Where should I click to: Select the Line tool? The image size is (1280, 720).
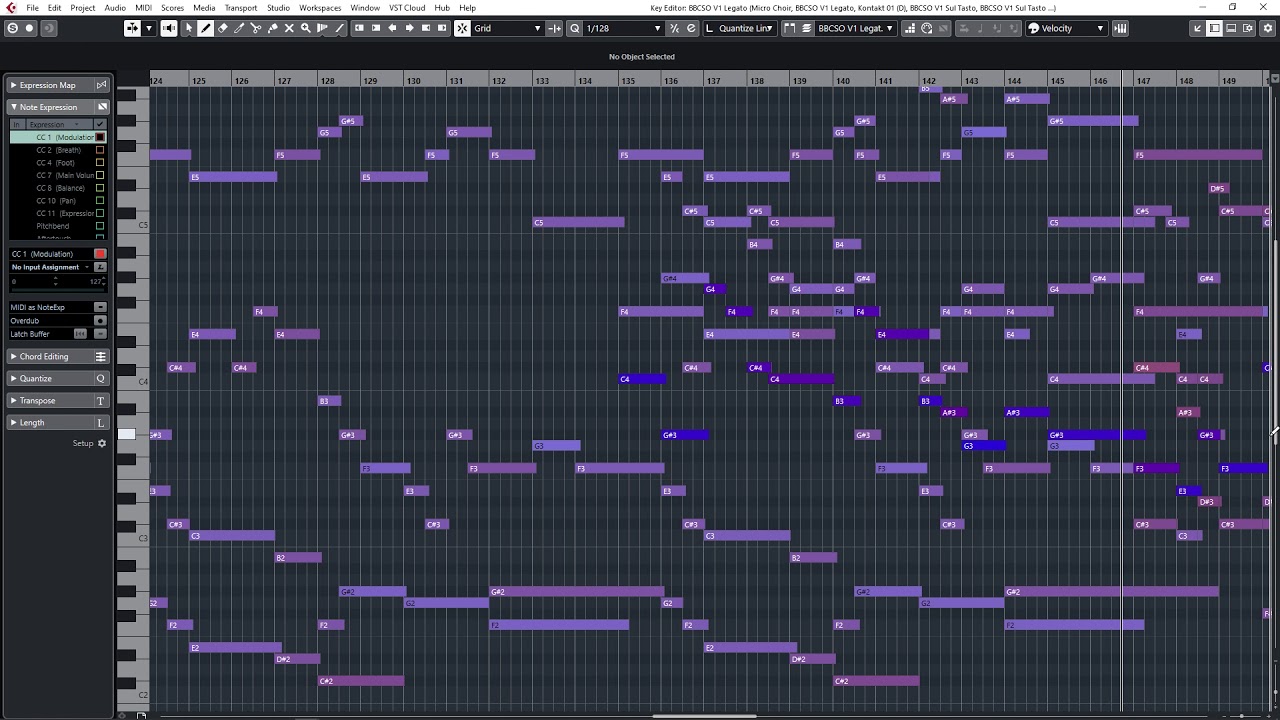click(339, 28)
